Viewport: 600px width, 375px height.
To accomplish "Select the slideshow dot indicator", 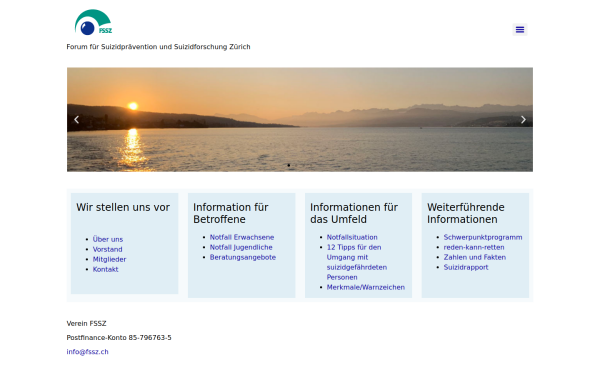I will (x=289, y=165).
